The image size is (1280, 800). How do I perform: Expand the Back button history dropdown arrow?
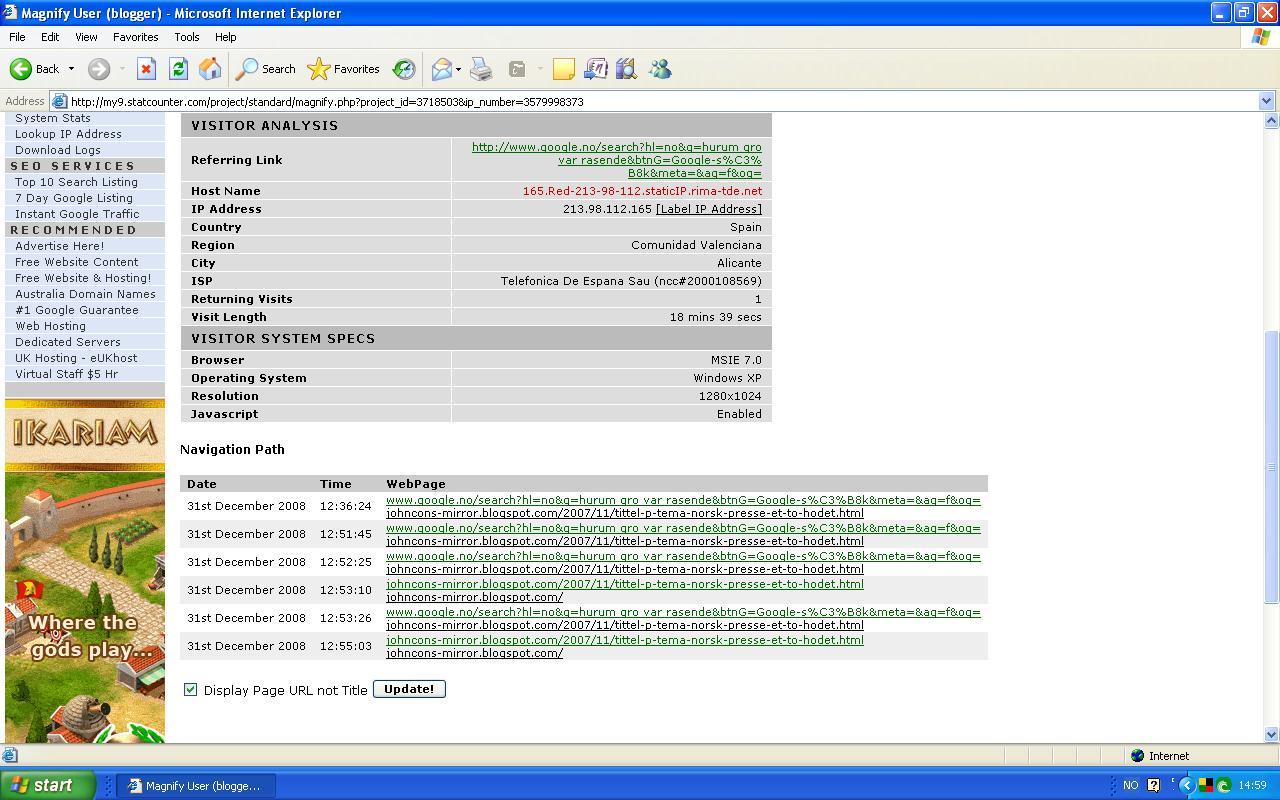click(71, 69)
